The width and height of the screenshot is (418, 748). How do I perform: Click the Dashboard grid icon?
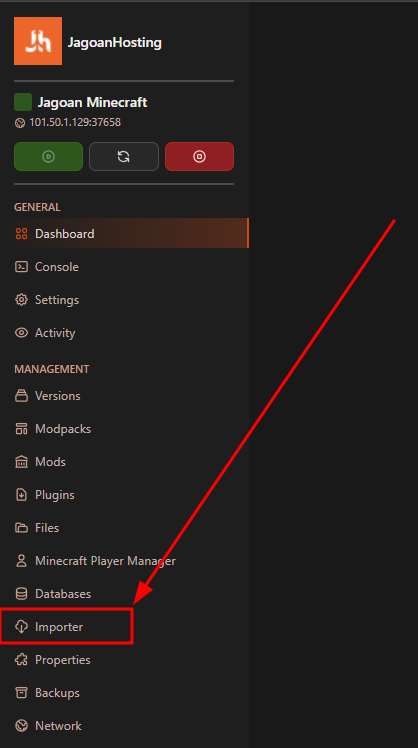[21, 234]
